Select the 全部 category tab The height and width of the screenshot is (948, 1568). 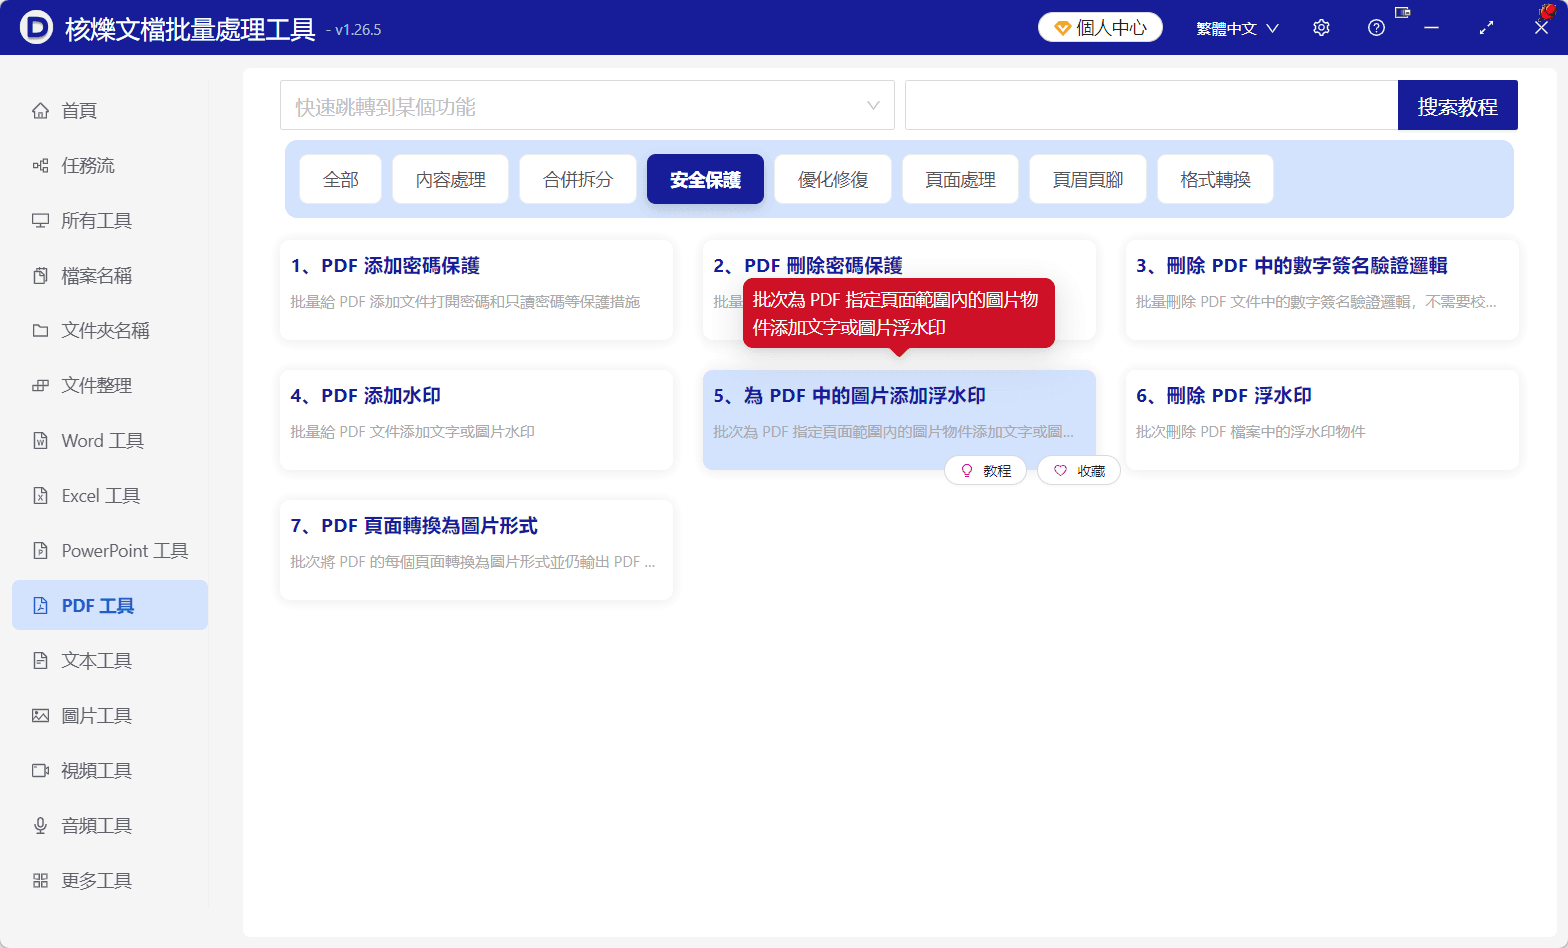[340, 179]
